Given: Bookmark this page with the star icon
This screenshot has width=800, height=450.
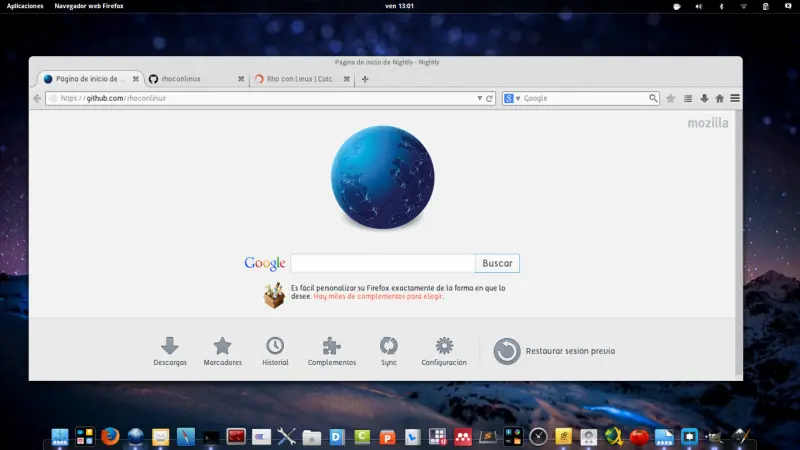Looking at the screenshot, I should pyautogui.click(x=670, y=98).
